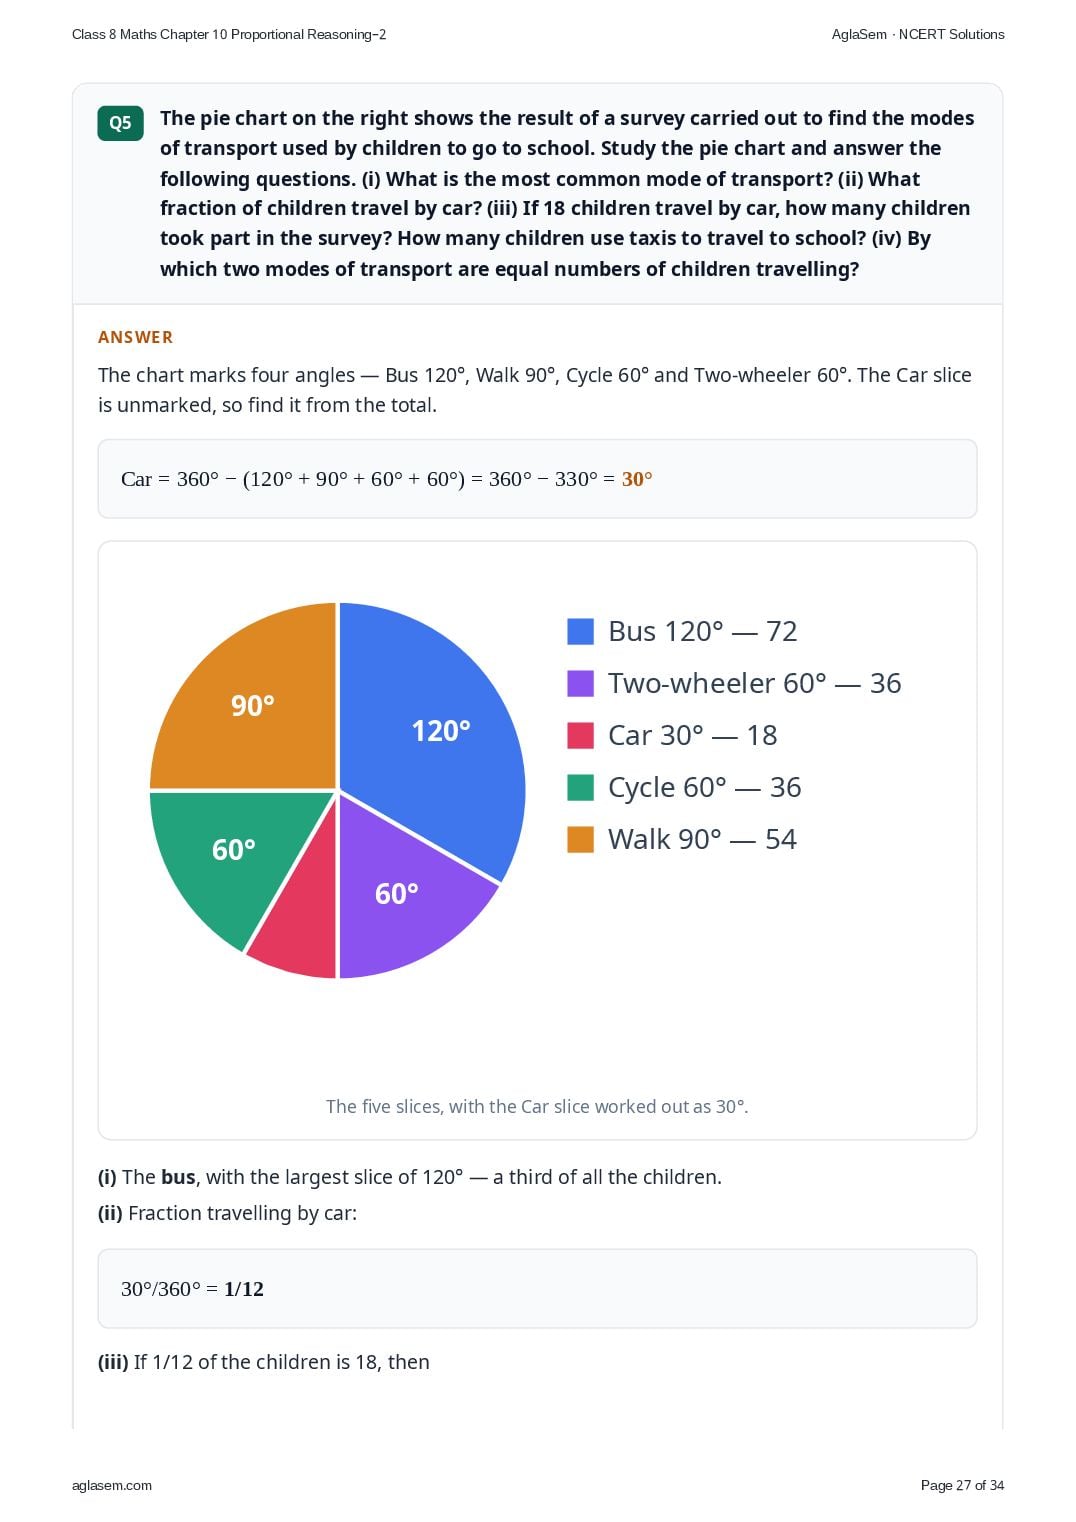The image size is (1076, 1522).
Task: Click the red Car legend swatch
Action: tap(580, 735)
